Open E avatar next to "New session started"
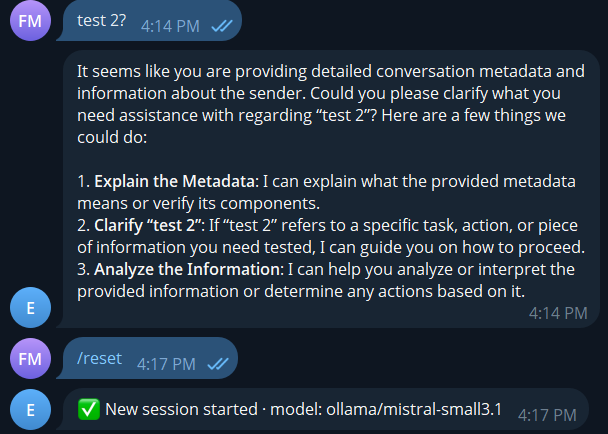This screenshot has width=608, height=434. pyautogui.click(x=28, y=409)
